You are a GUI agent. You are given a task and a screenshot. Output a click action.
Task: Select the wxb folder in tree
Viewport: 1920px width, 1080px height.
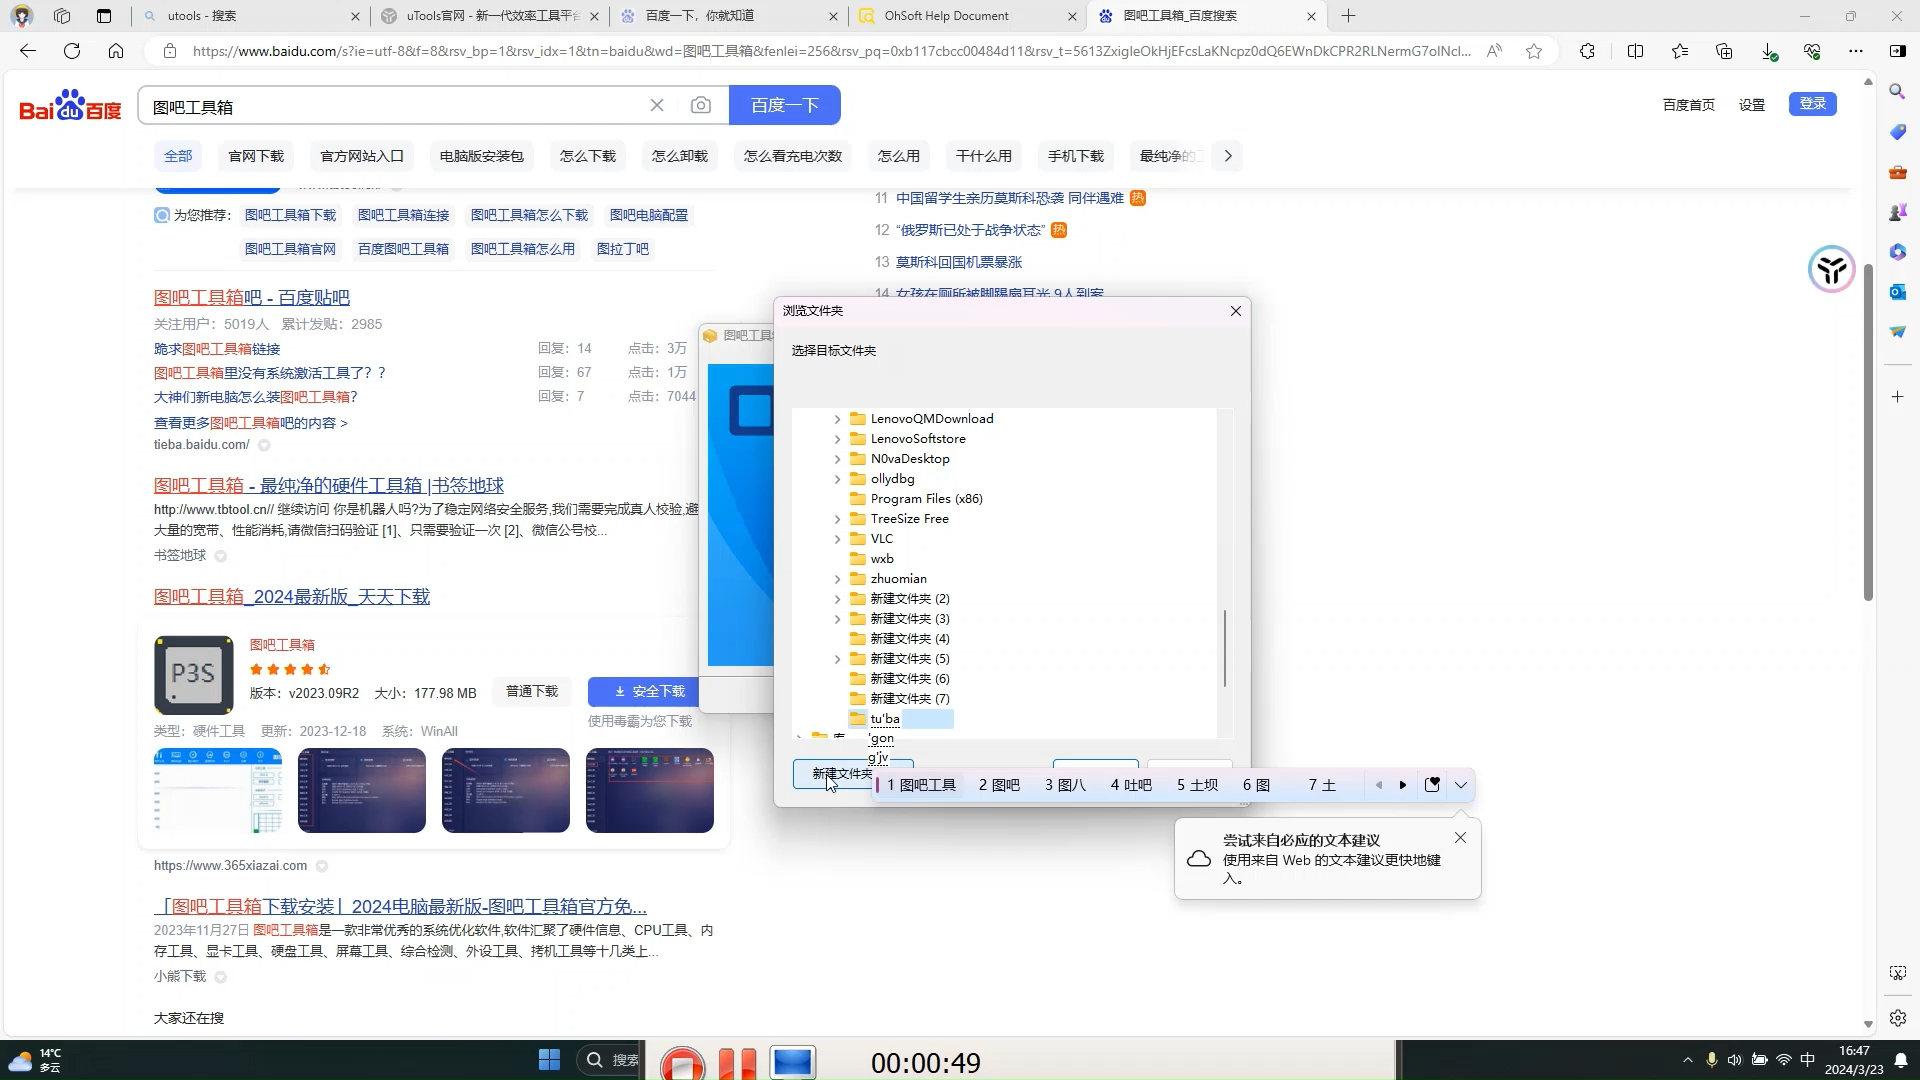[882, 559]
